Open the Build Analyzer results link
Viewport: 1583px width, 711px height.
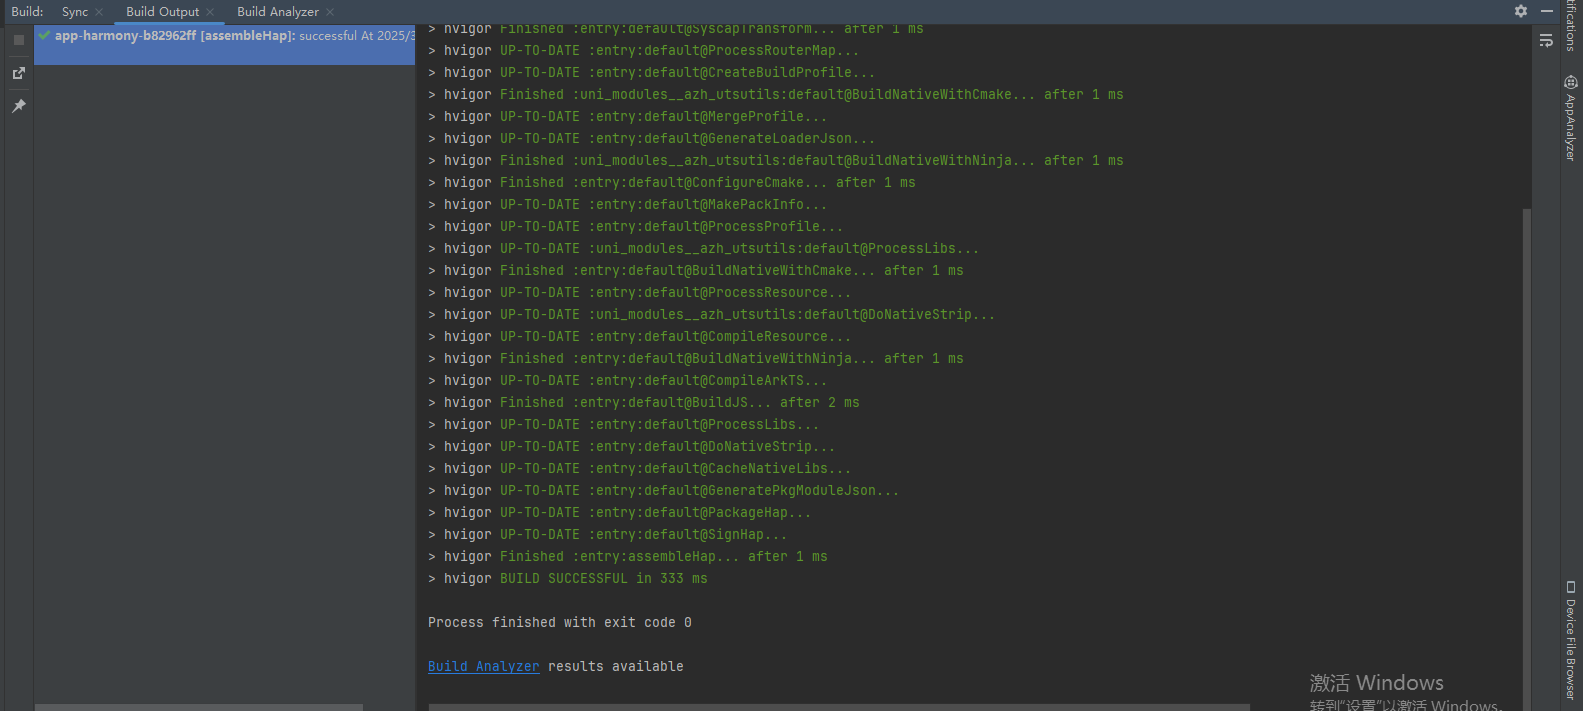[484, 666]
